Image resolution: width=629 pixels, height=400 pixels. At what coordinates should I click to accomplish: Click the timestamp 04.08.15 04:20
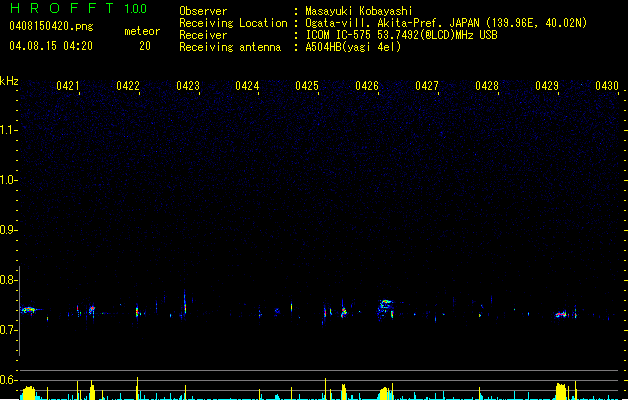point(51,46)
